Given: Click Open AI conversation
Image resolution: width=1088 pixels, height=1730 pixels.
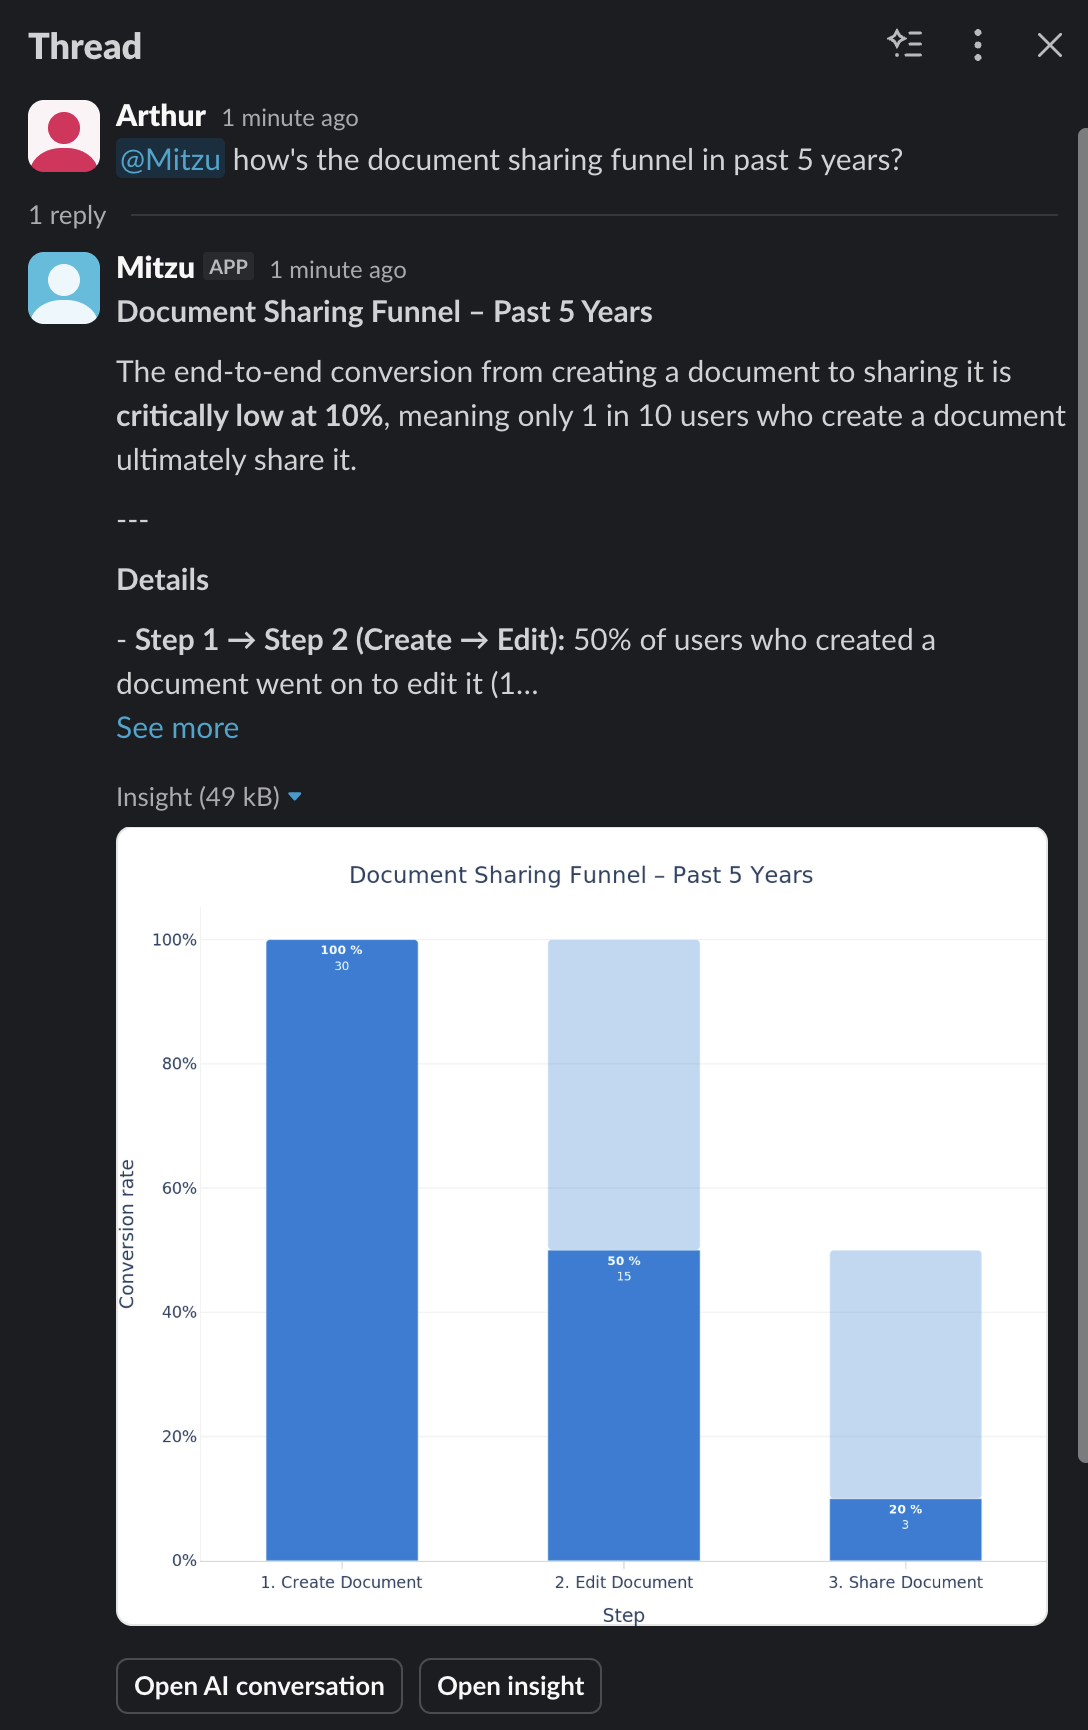Looking at the screenshot, I should [x=258, y=1686].
